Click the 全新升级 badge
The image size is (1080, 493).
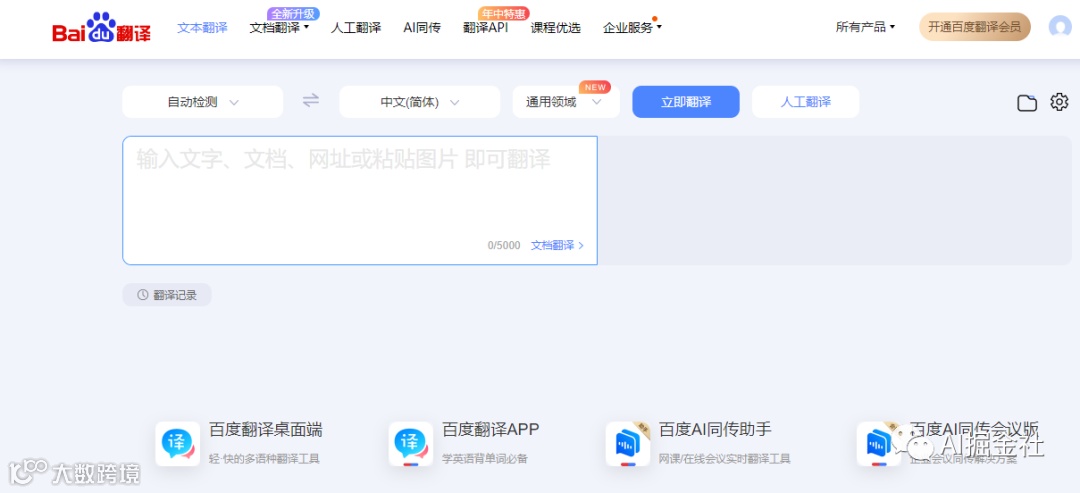click(x=293, y=14)
